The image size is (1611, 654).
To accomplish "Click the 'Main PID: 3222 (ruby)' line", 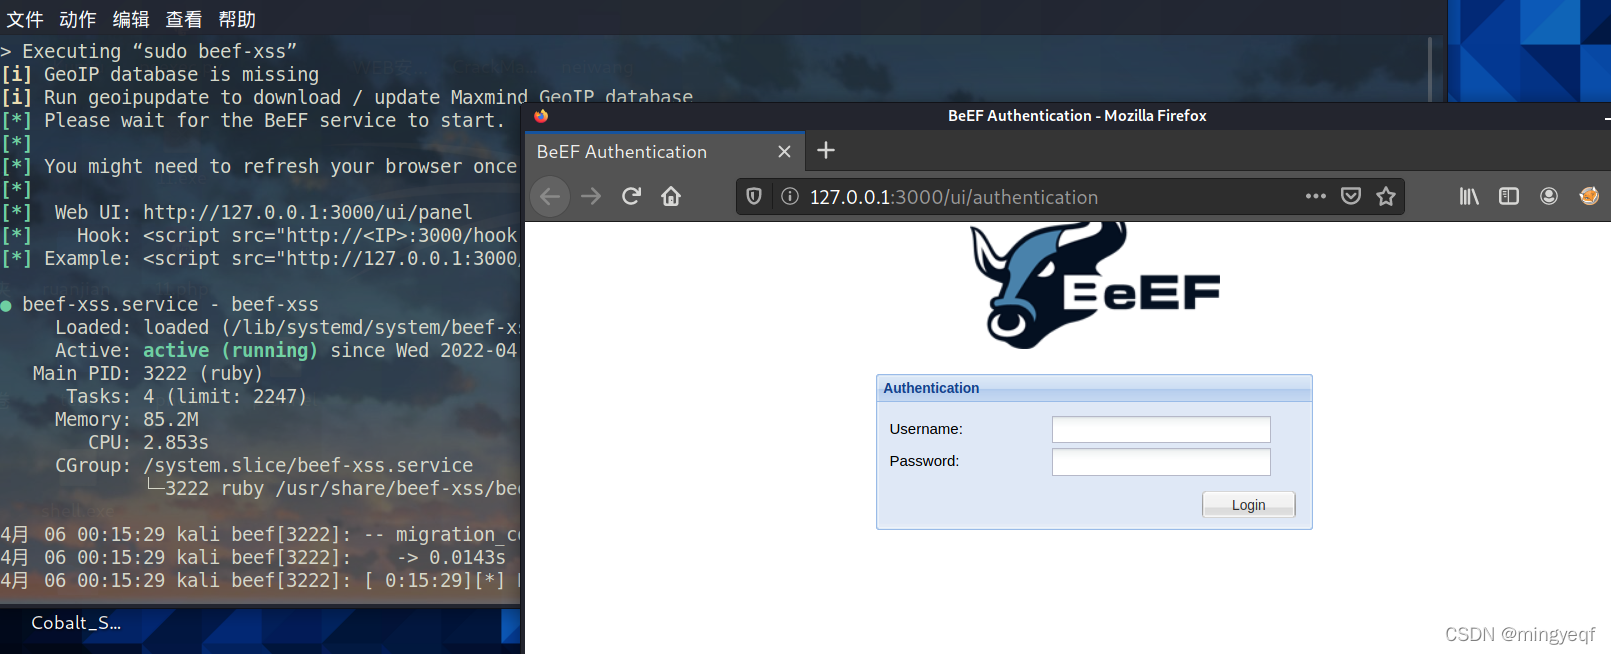I will tap(148, 373).
